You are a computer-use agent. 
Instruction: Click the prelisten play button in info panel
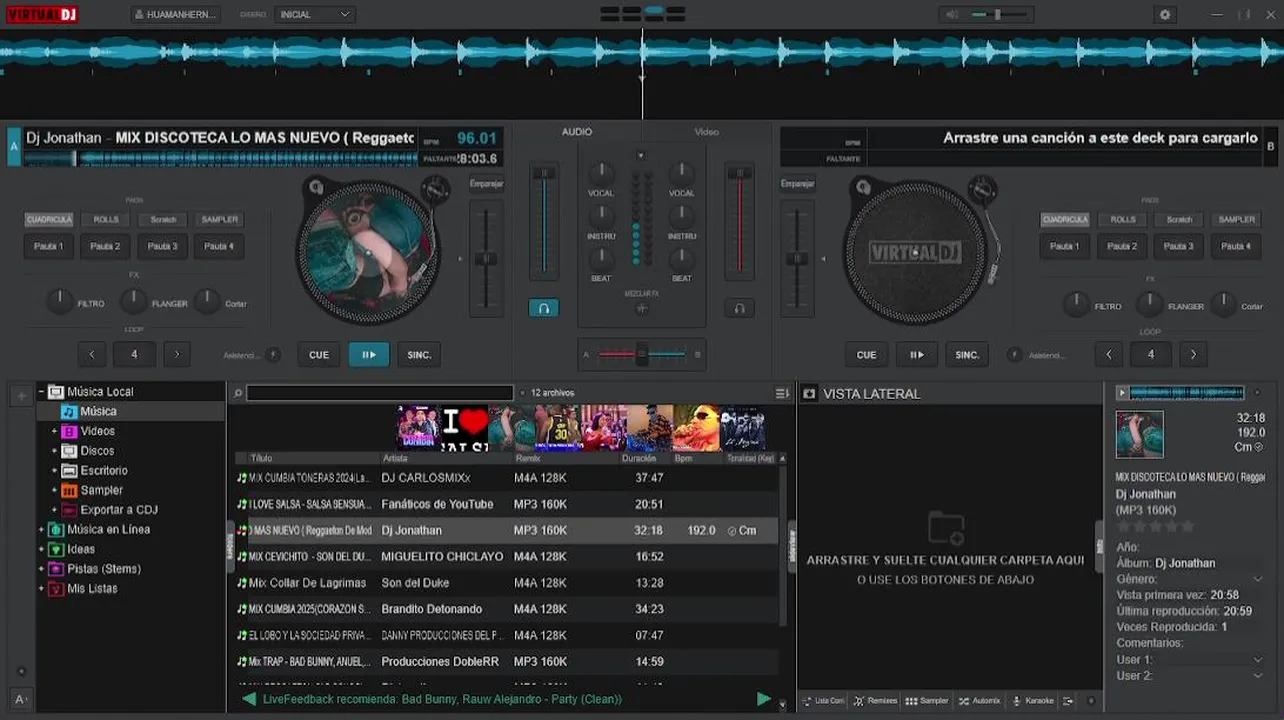coord(1122,393)
